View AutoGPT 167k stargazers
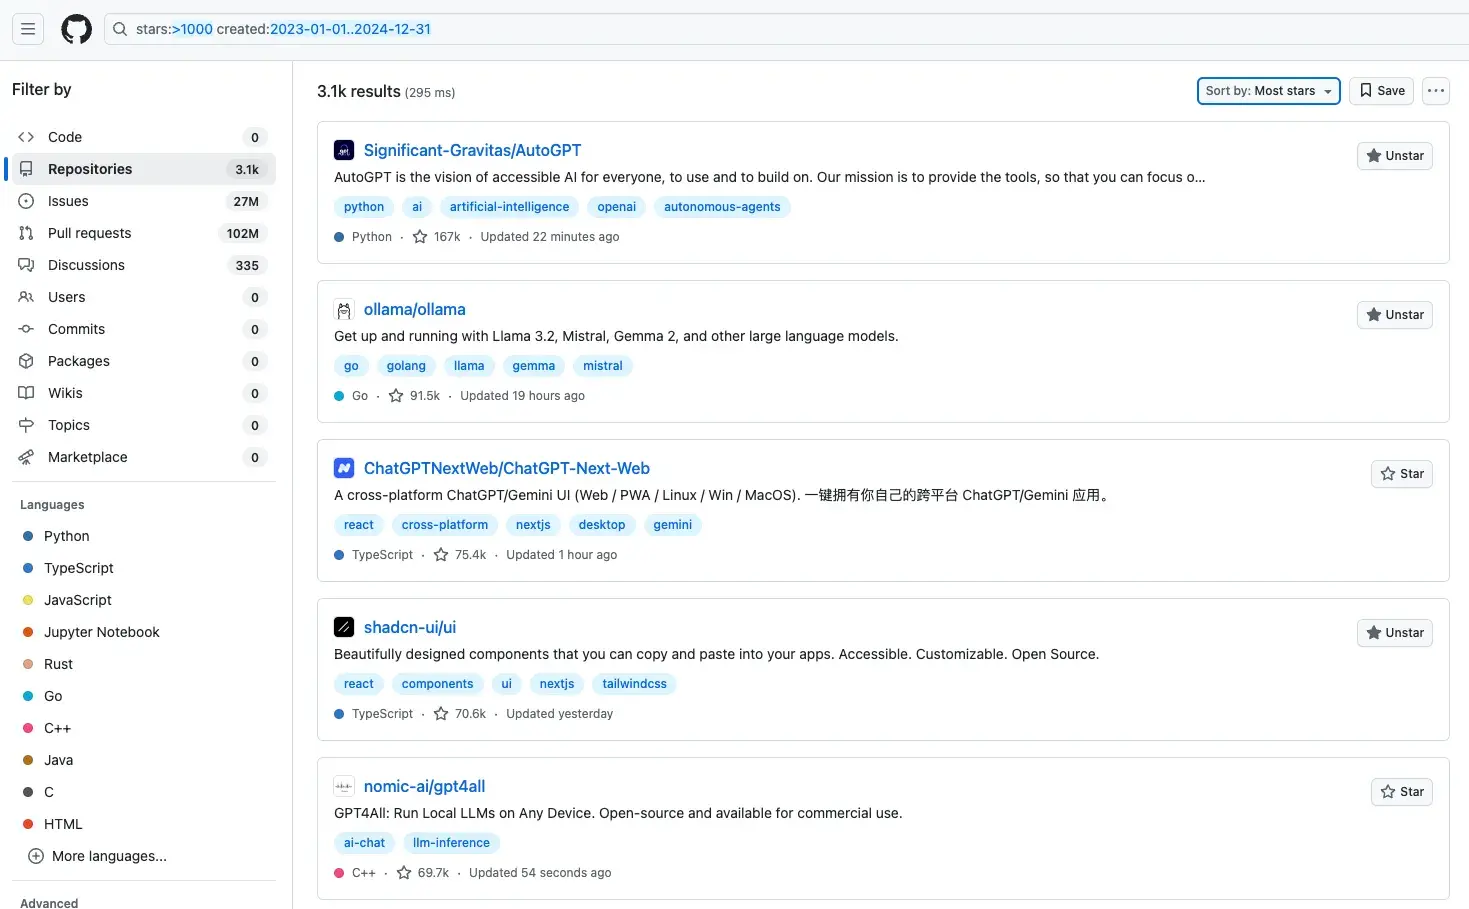 (x=437, y=237)
